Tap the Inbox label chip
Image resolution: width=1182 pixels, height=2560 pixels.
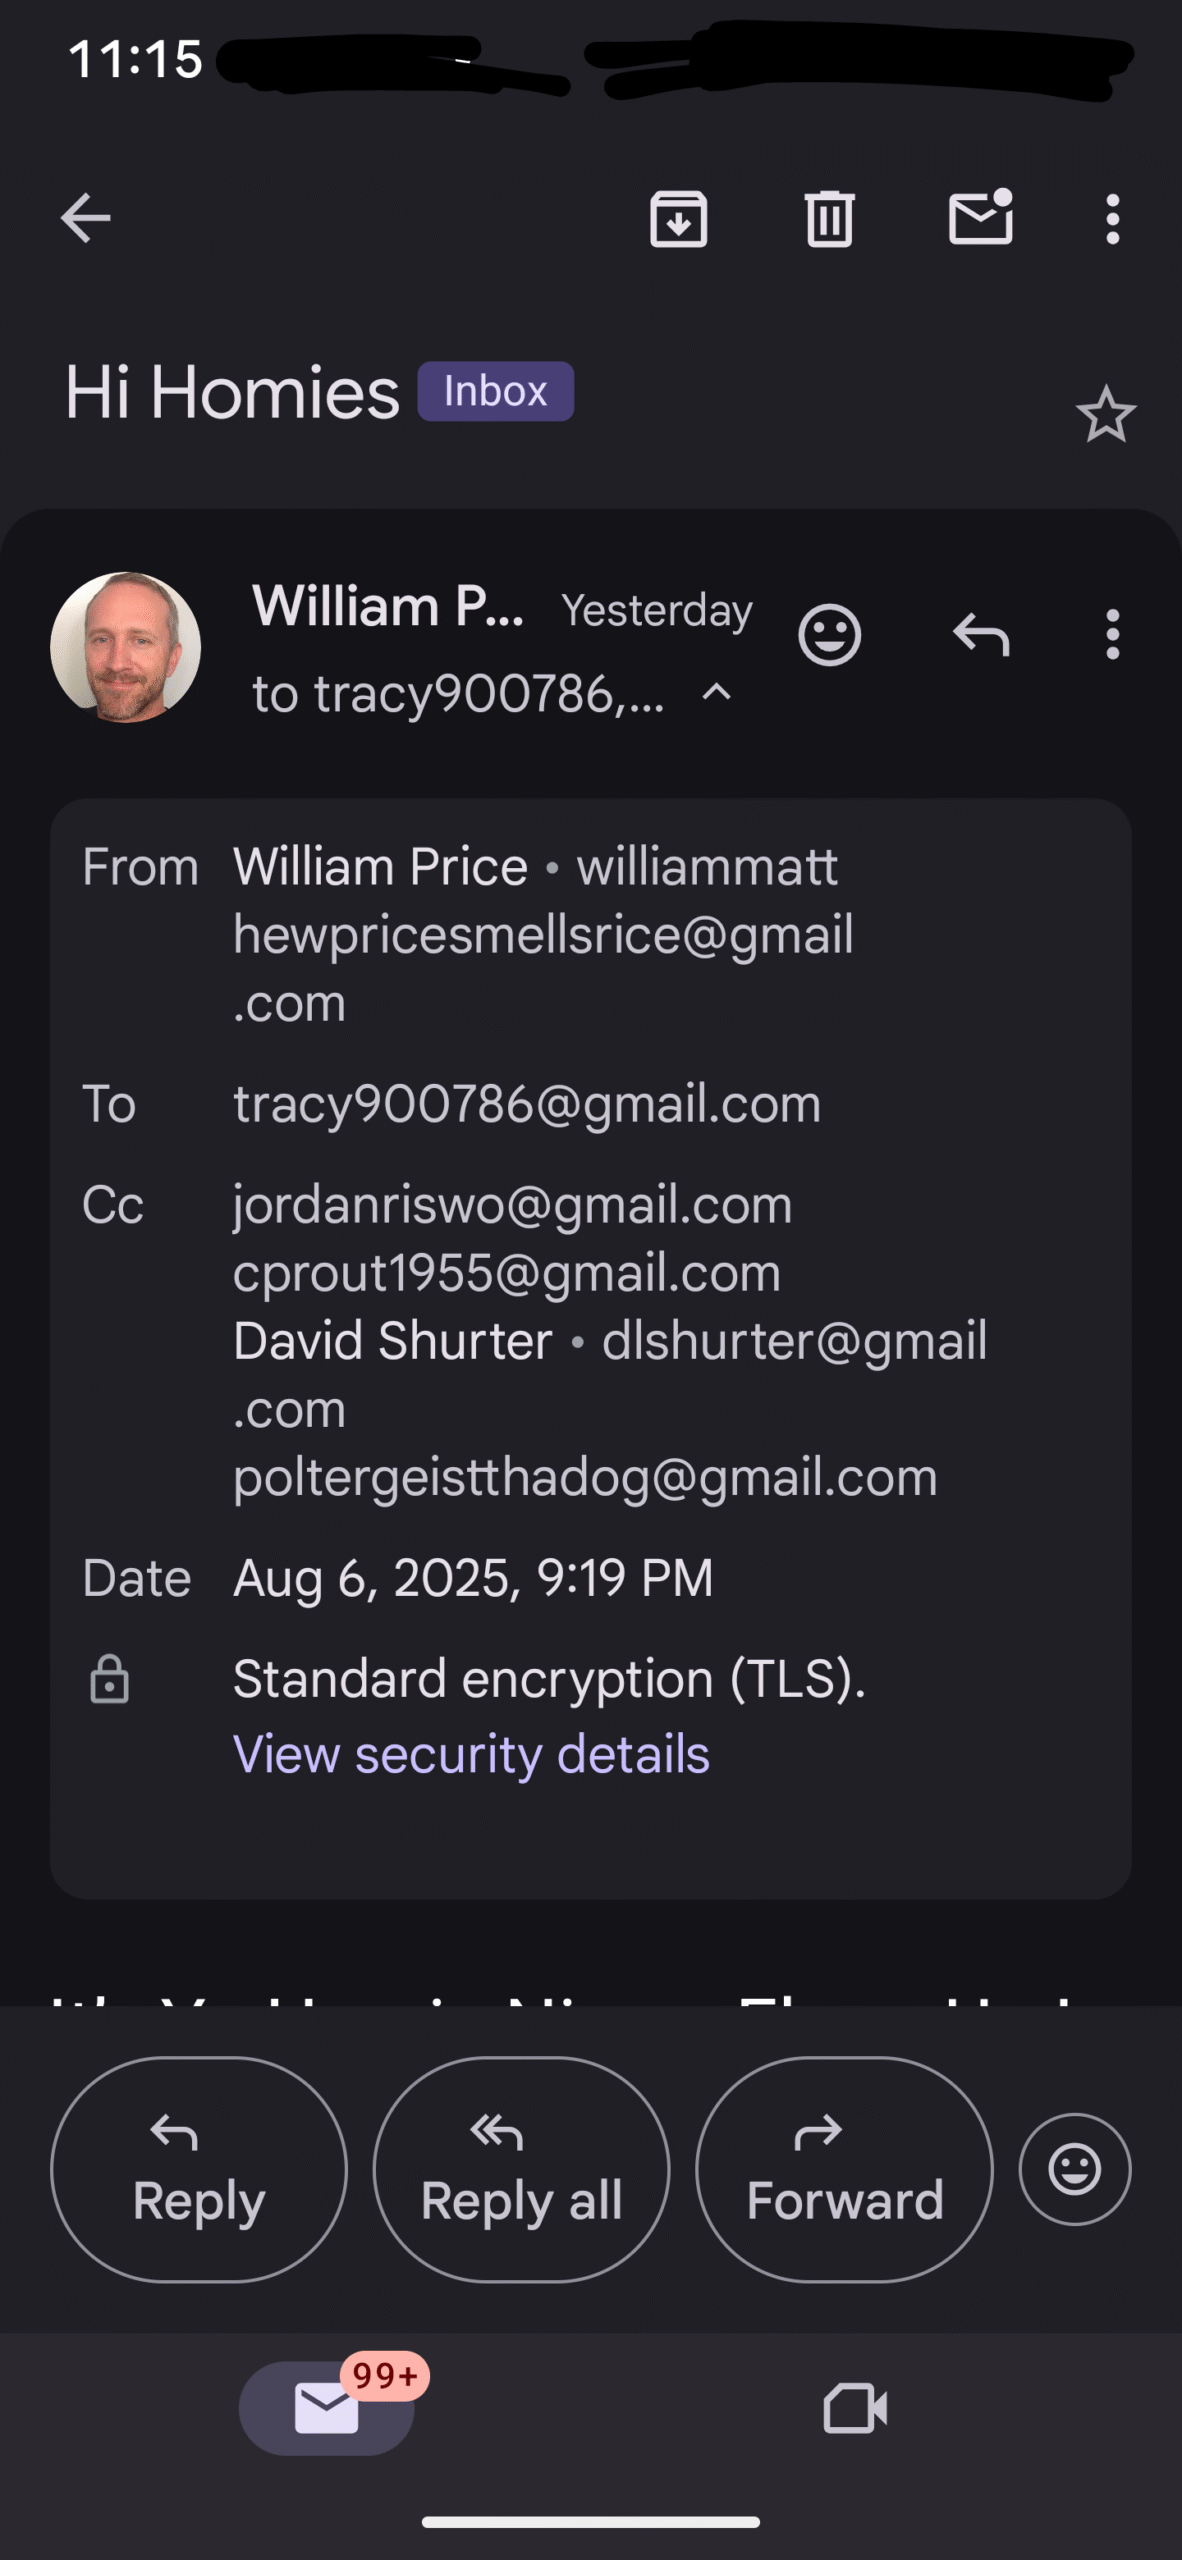point(495,391)
